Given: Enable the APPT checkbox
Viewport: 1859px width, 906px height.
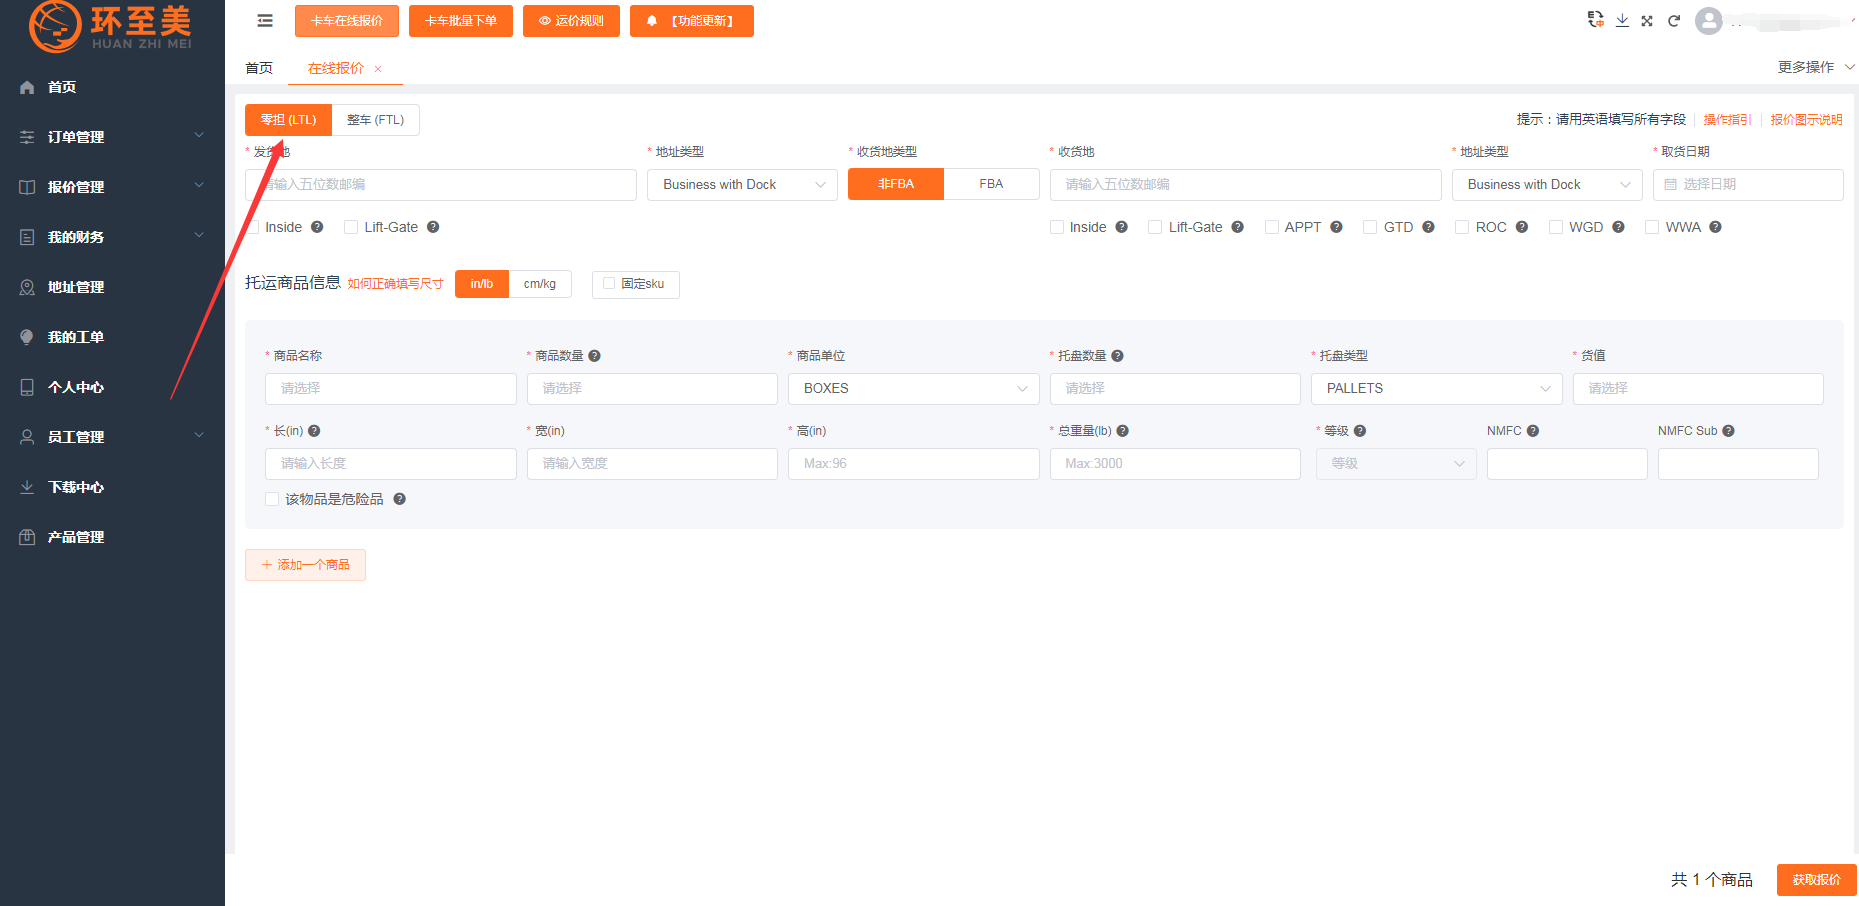Looking at the screenshot, I should [x=1272, y=227].
